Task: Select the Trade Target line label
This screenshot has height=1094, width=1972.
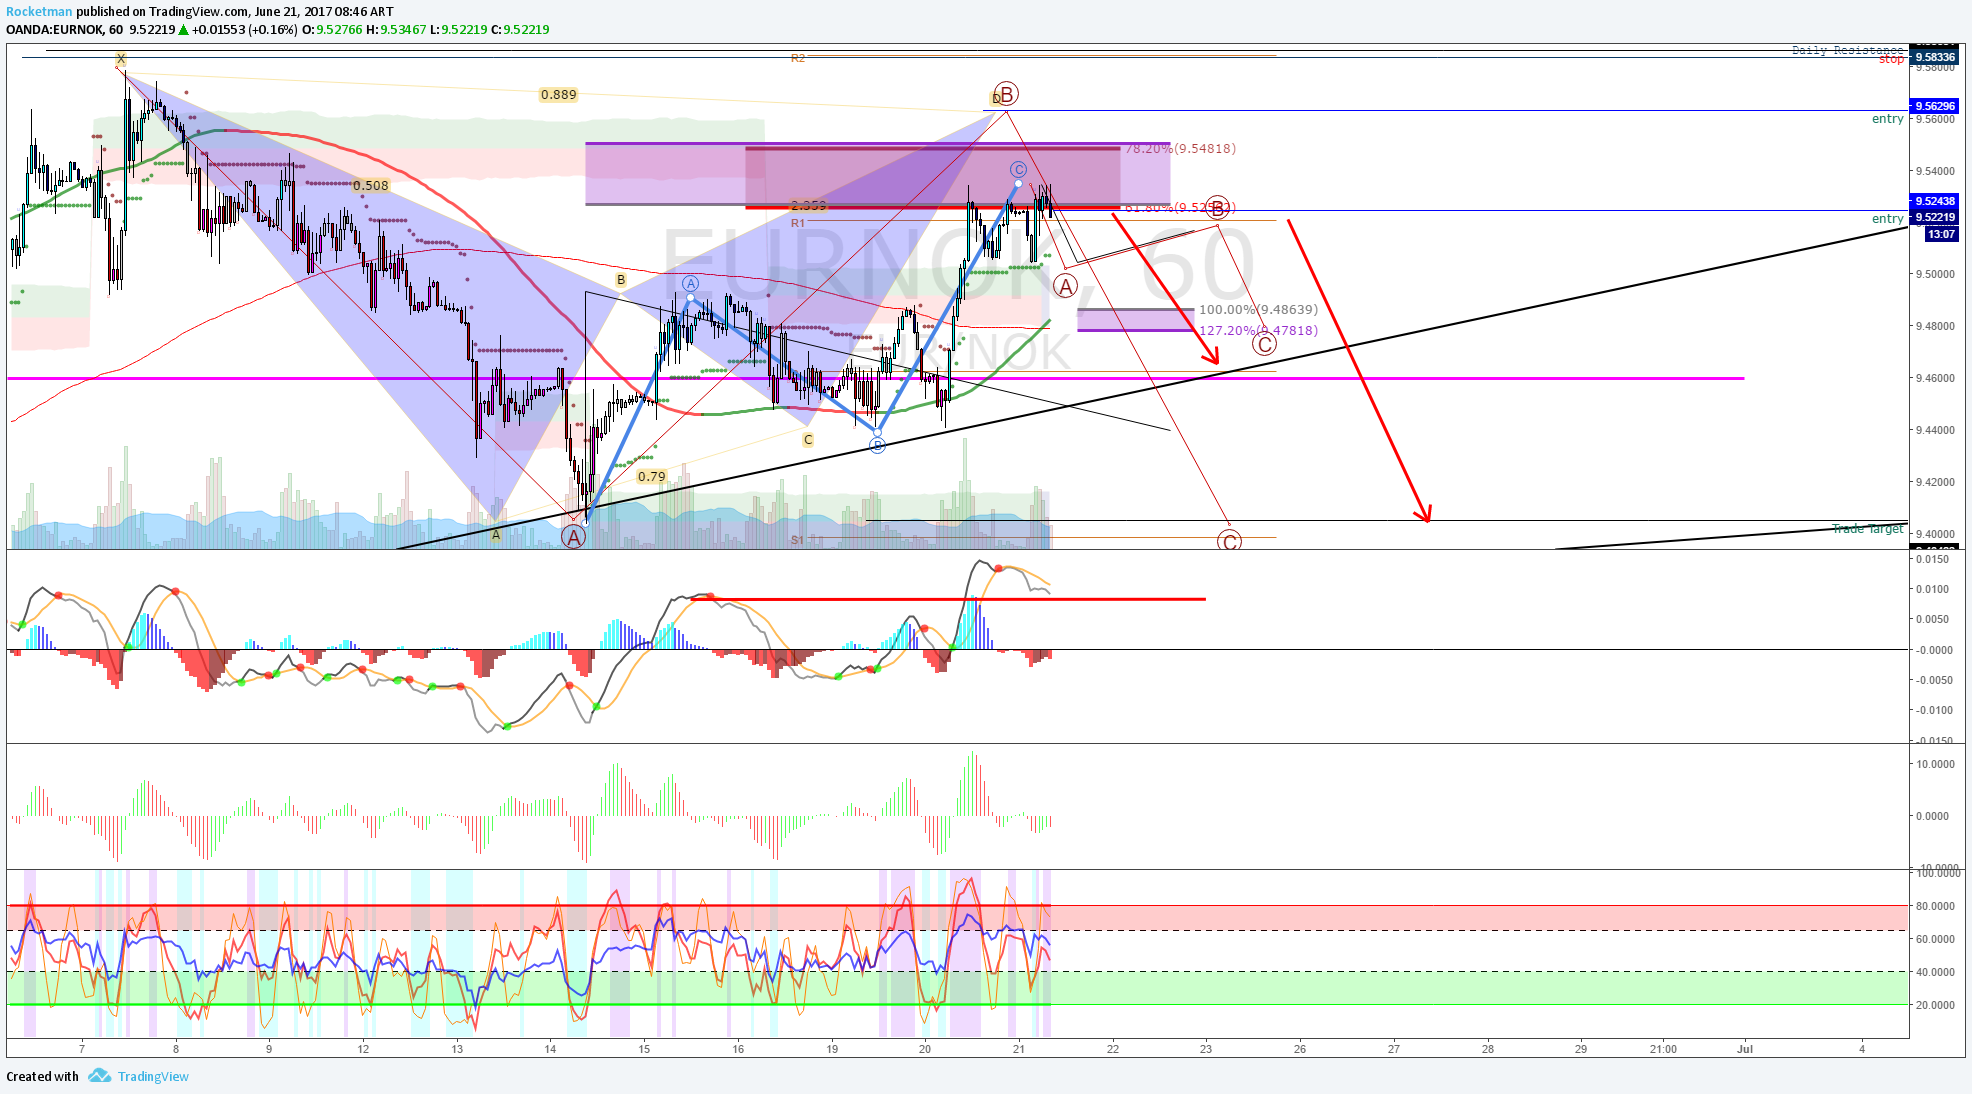Action: click(1868, 529)
